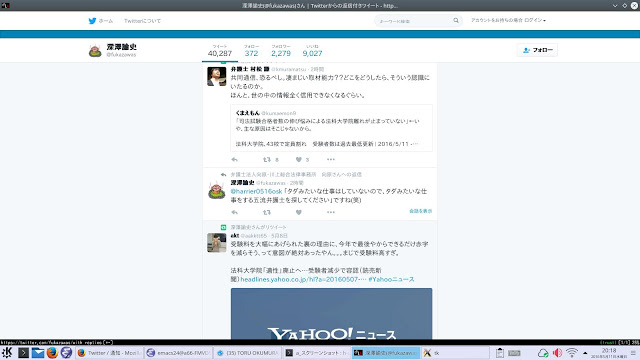Image resolution: width=640 pixels, height=360 pixels.
Task: Switch to 'tk' taskbar window
Action: tap(455, 353)
